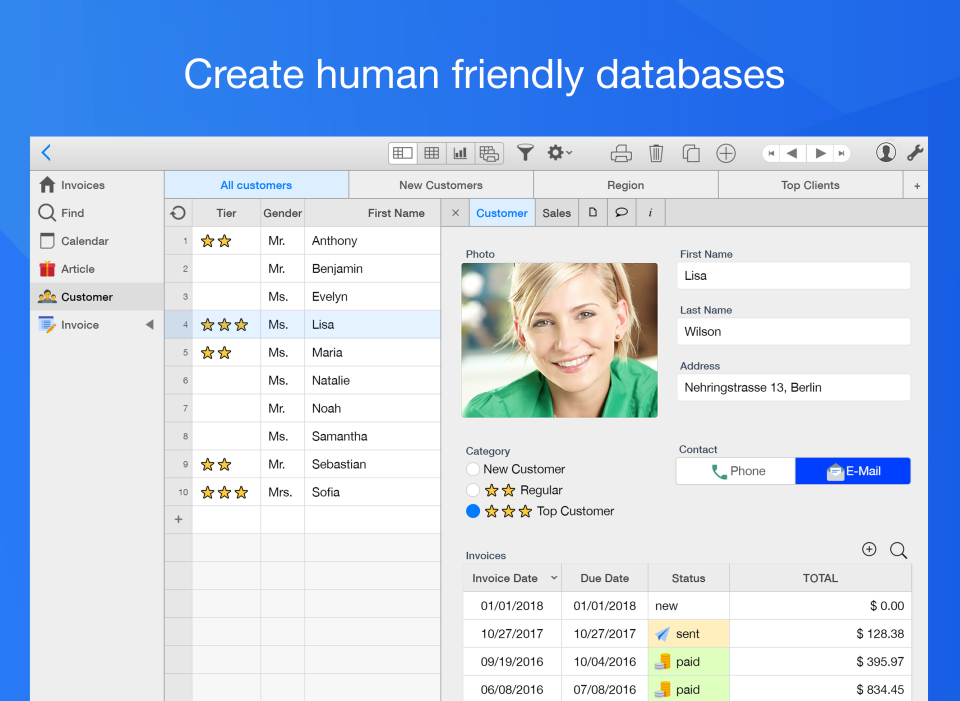Open the Sales tab
This screenshot has width=960, height=701.
[557, 213]
